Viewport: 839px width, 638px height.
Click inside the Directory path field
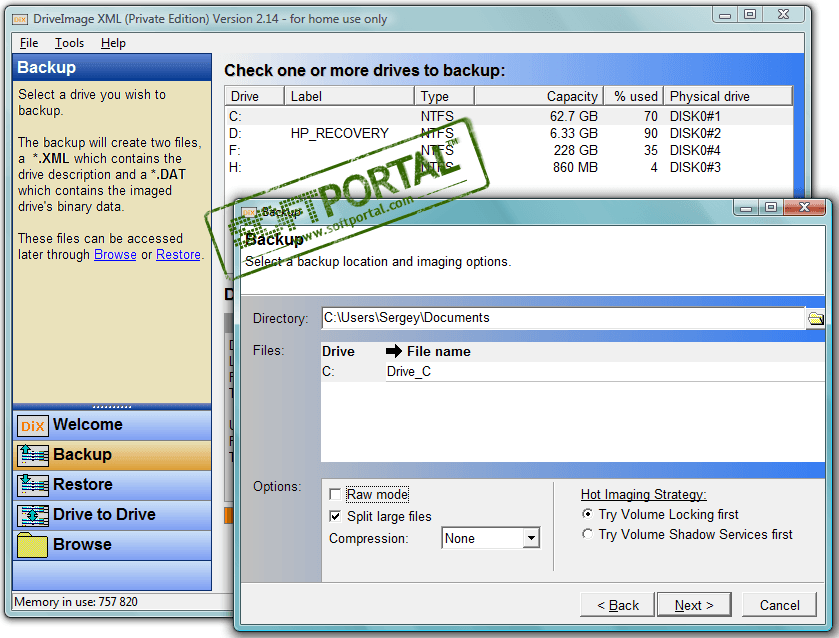click(x=563, y=318)
